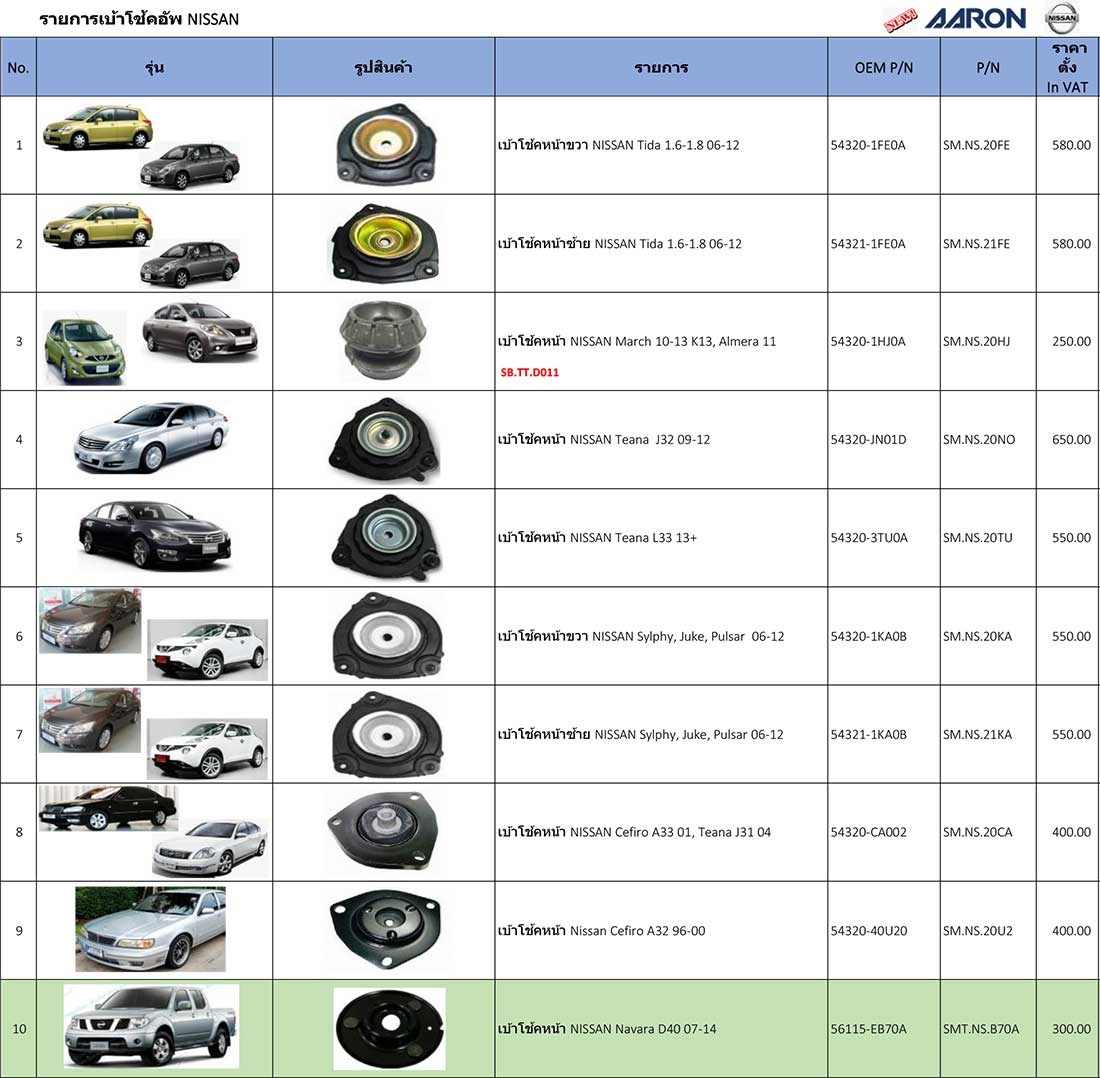Click the red SB.TT.D011 note

point(530,372)
